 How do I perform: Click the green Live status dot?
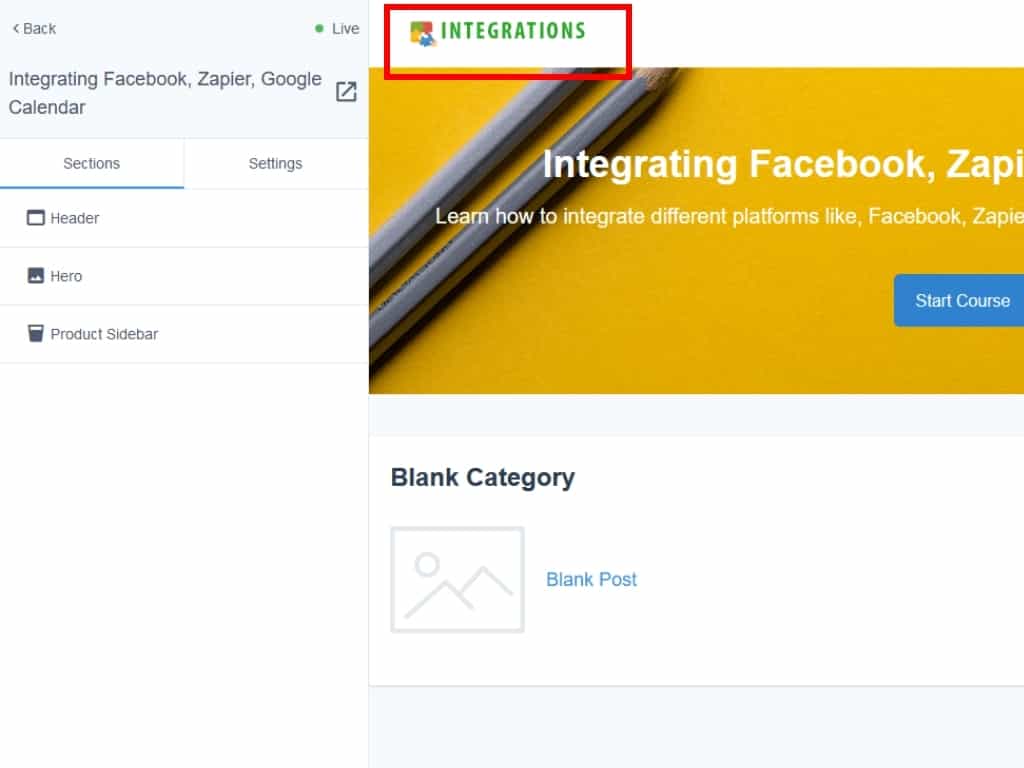pyautogui.click(x=319, y=29)
